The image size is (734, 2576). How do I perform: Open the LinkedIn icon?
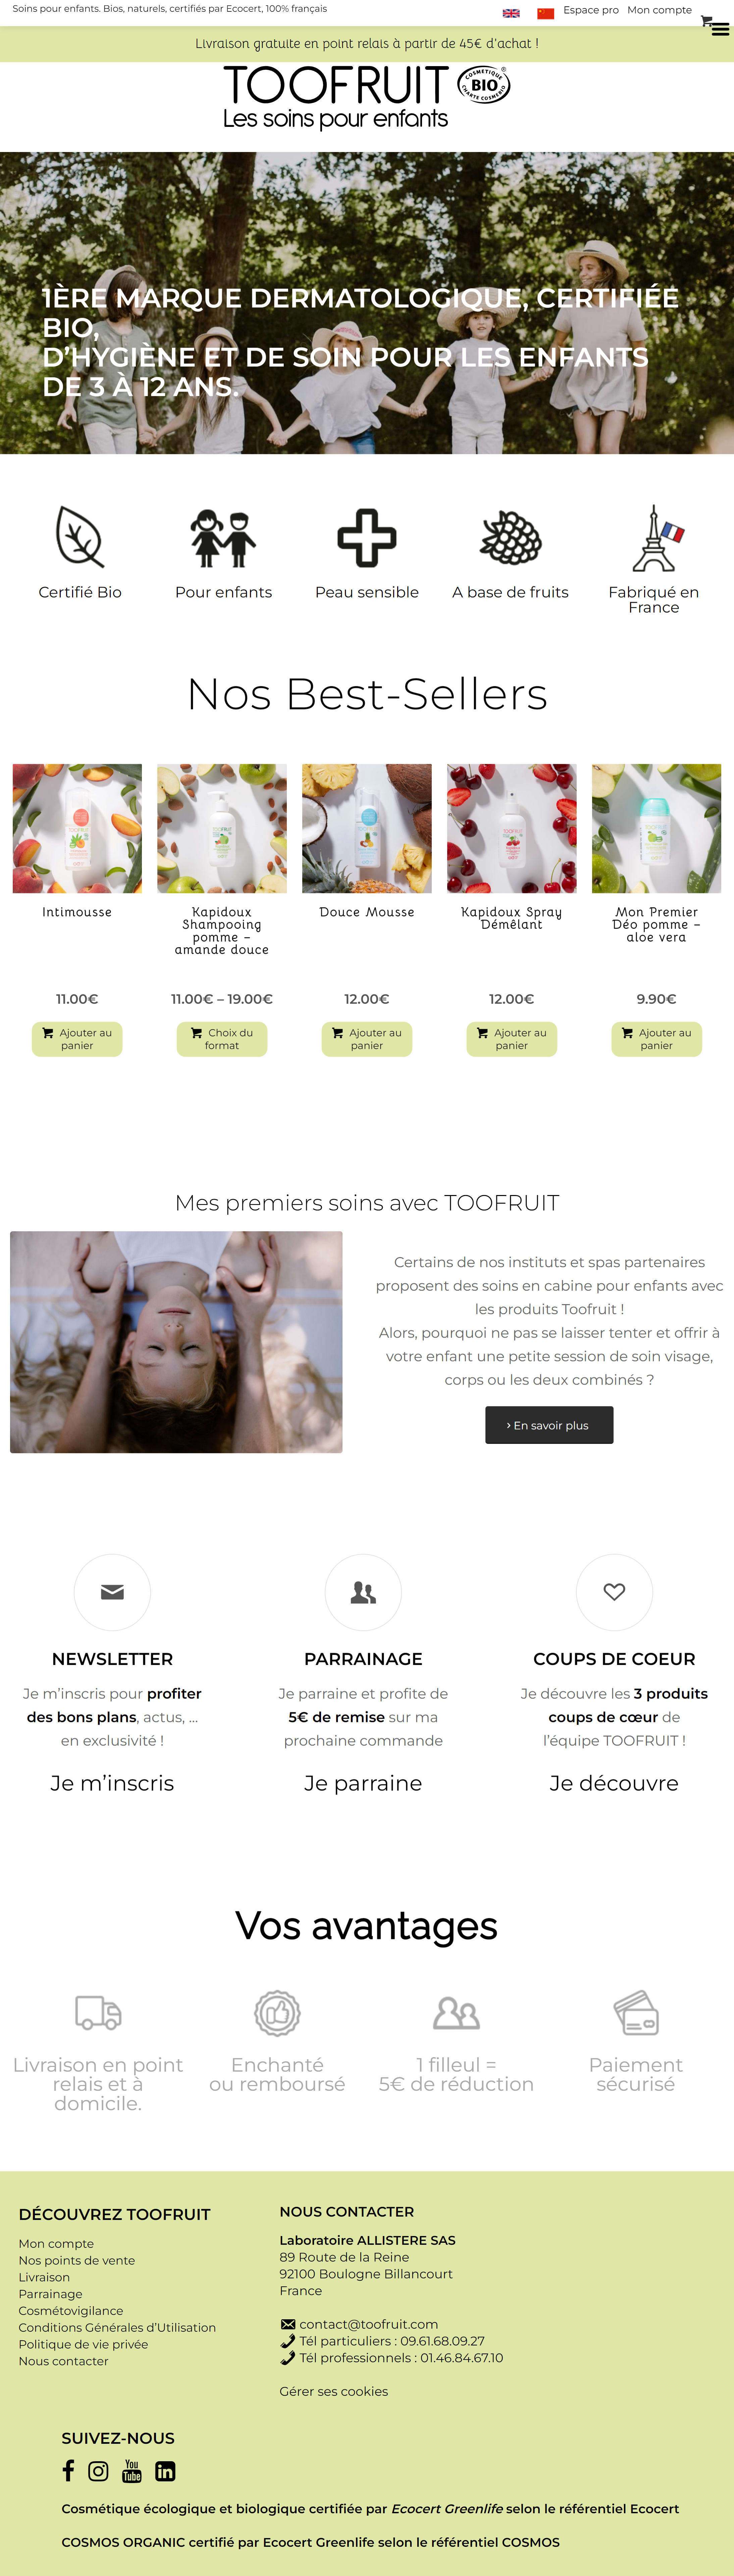165,2471
